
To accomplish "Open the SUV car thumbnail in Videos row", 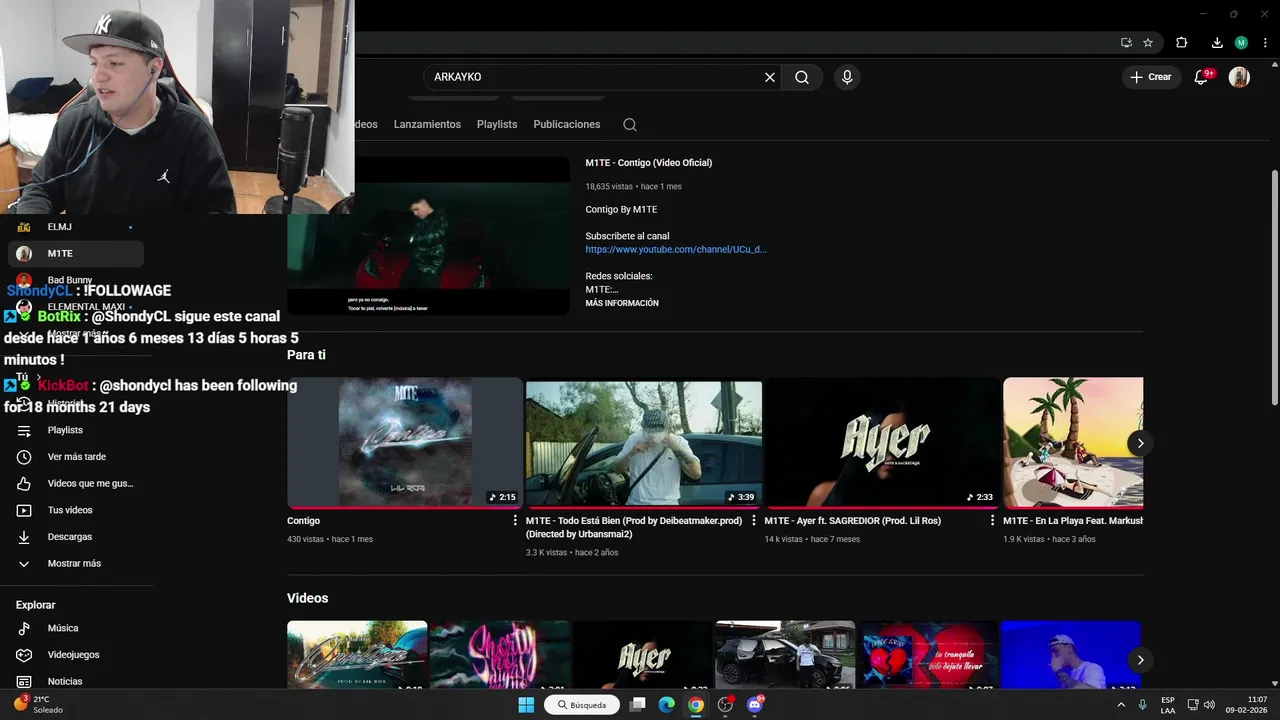I will (x=785, y=655).
